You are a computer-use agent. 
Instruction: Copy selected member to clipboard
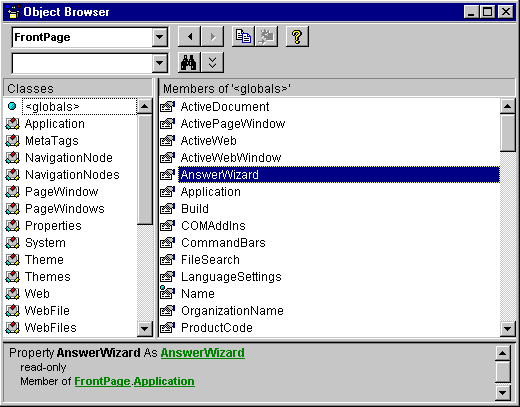pos(243,36)
